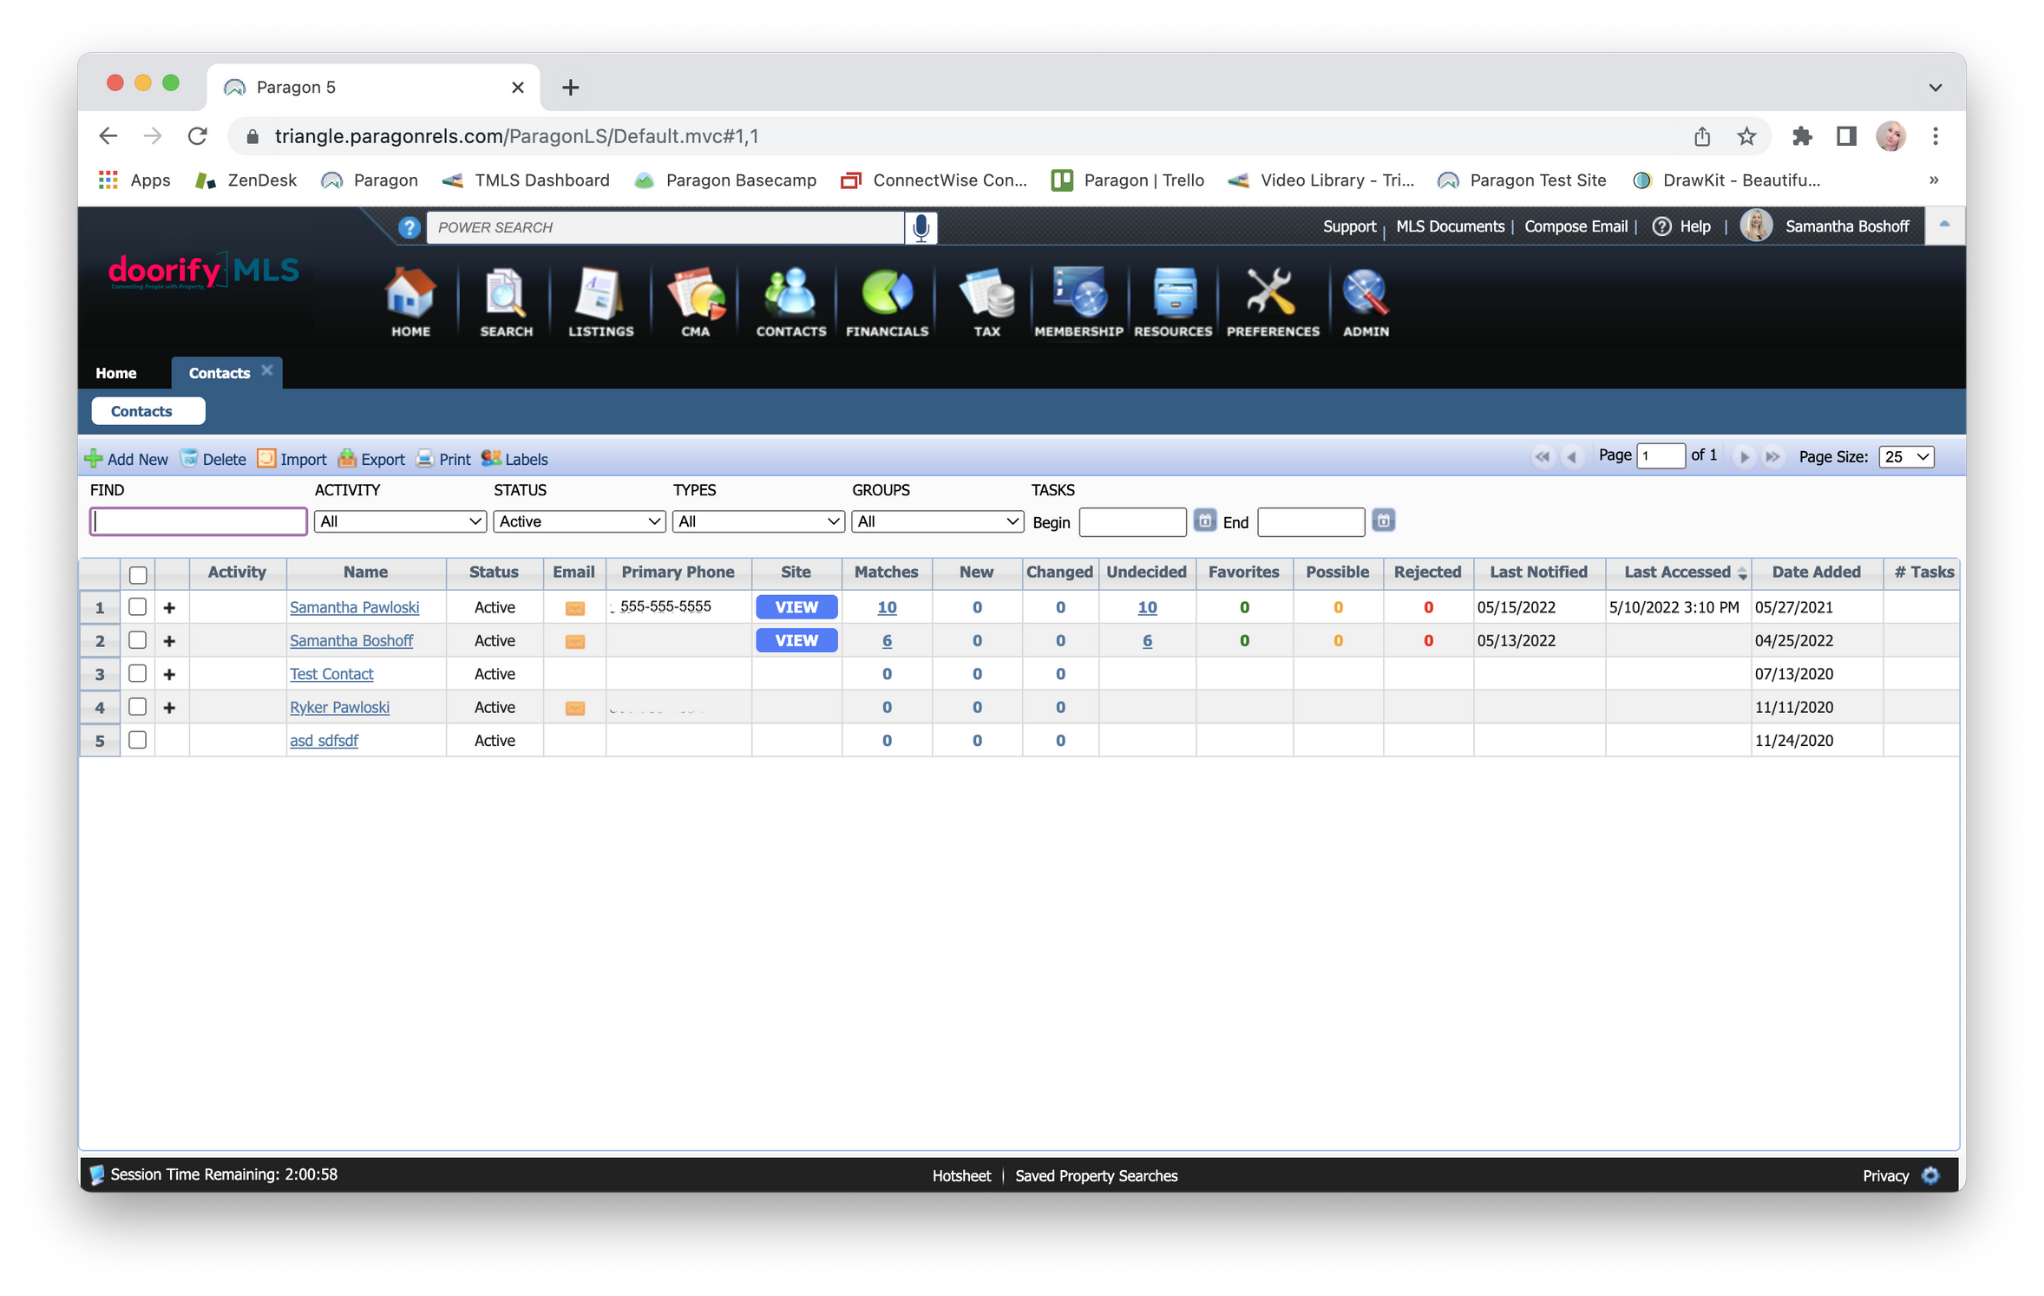Open the Admin module icon
The image size is (2044, 1296).
point(1365,302)
